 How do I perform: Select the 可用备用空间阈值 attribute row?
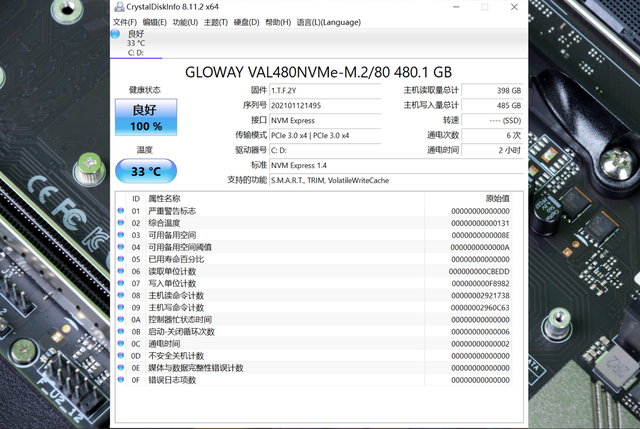click(x=314, y=247)
